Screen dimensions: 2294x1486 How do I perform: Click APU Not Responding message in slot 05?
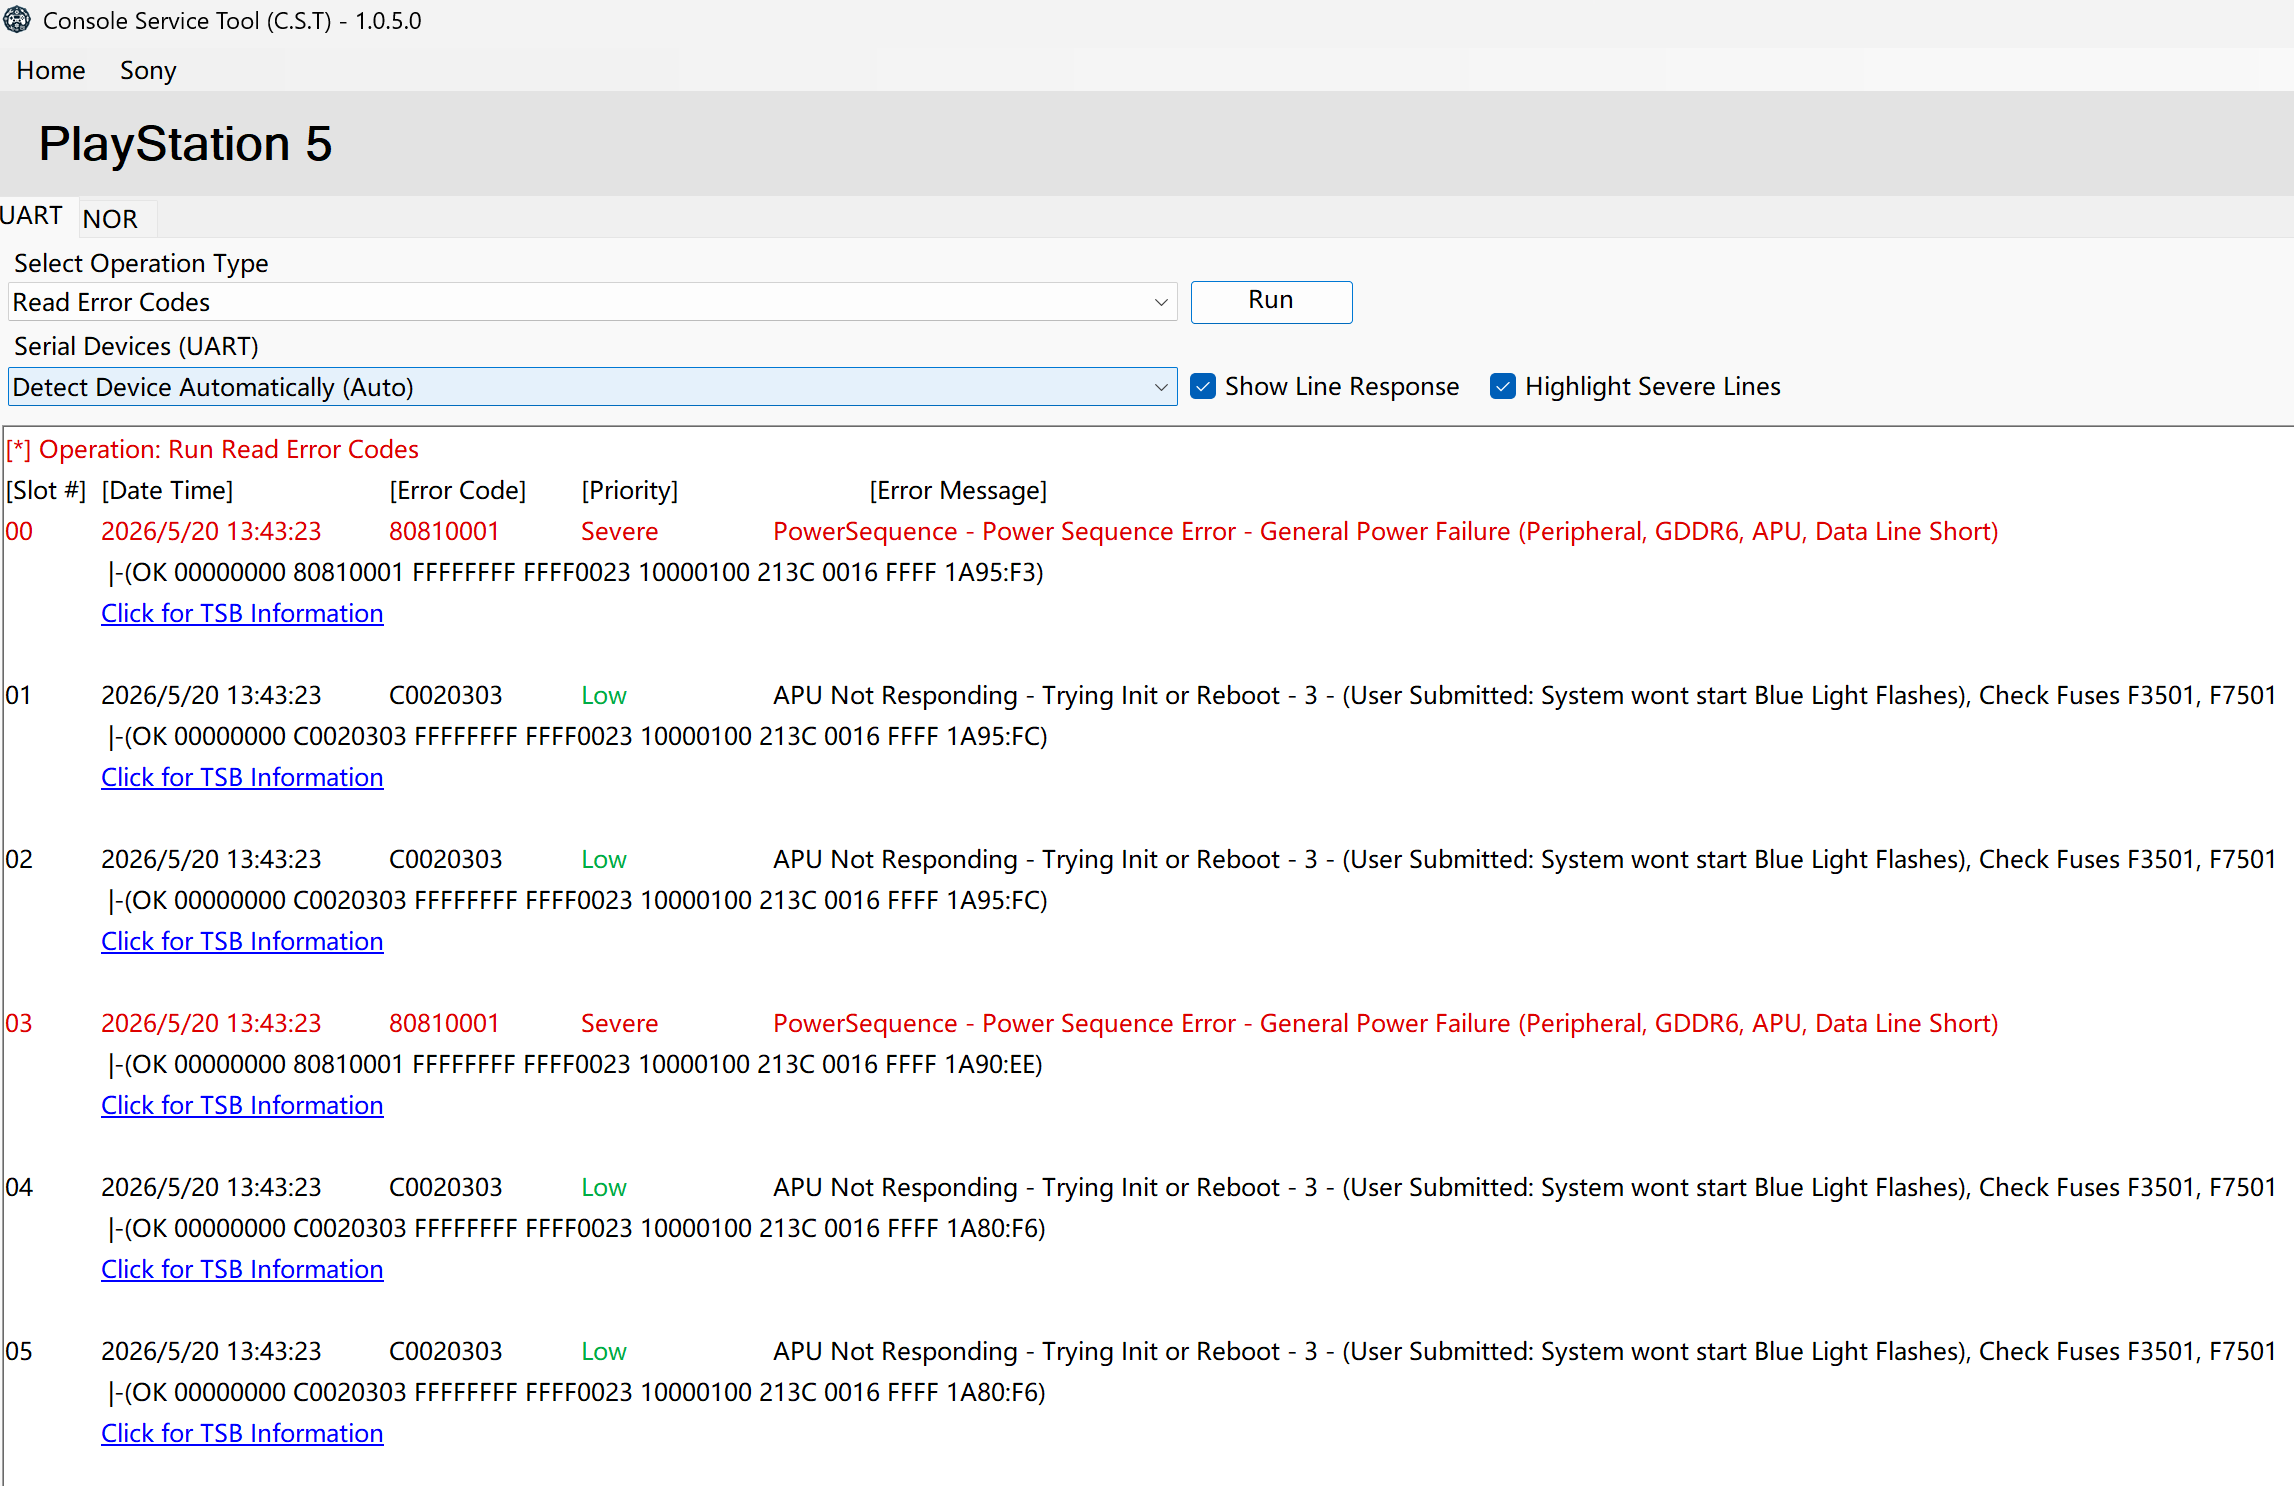(x=1525, y=1351)
